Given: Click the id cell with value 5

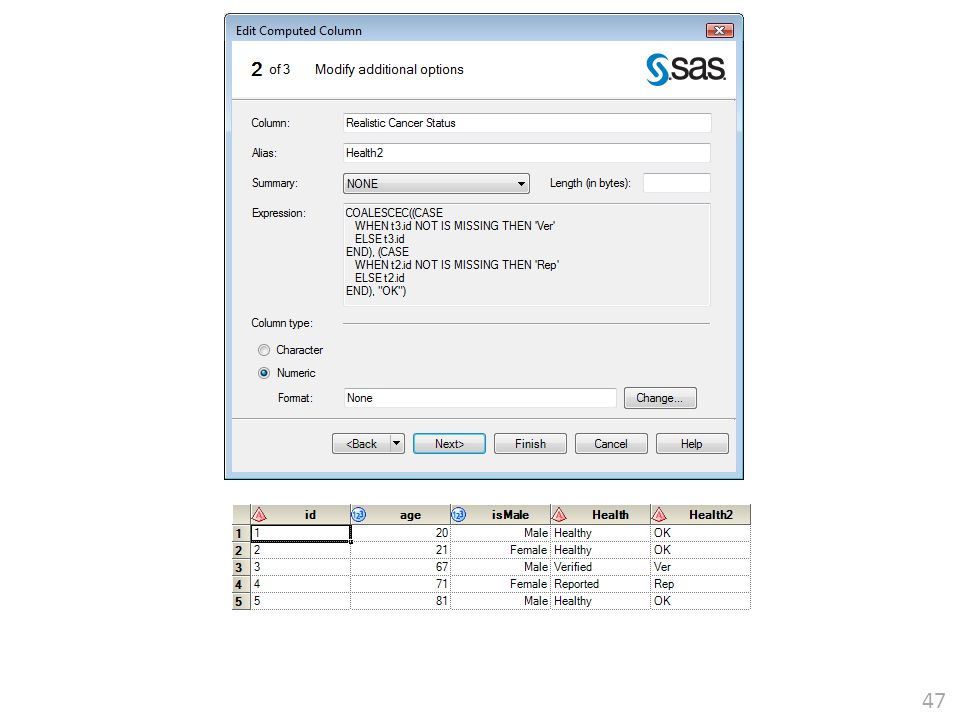Looking at the screenshot, I should click(301, 601).
